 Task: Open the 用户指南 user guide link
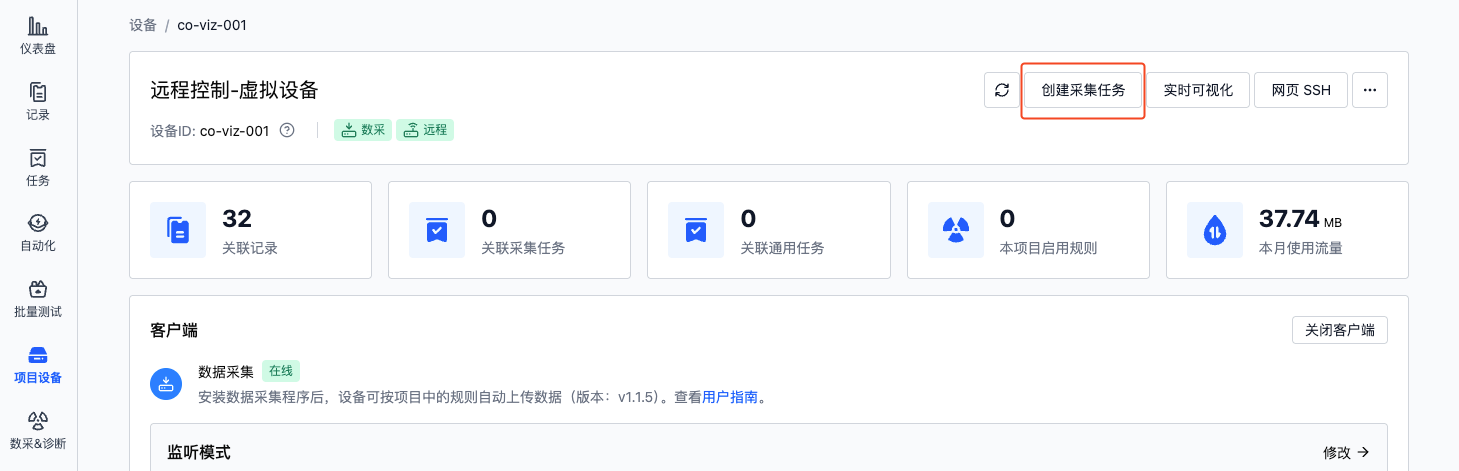click(x=730, y=397)
